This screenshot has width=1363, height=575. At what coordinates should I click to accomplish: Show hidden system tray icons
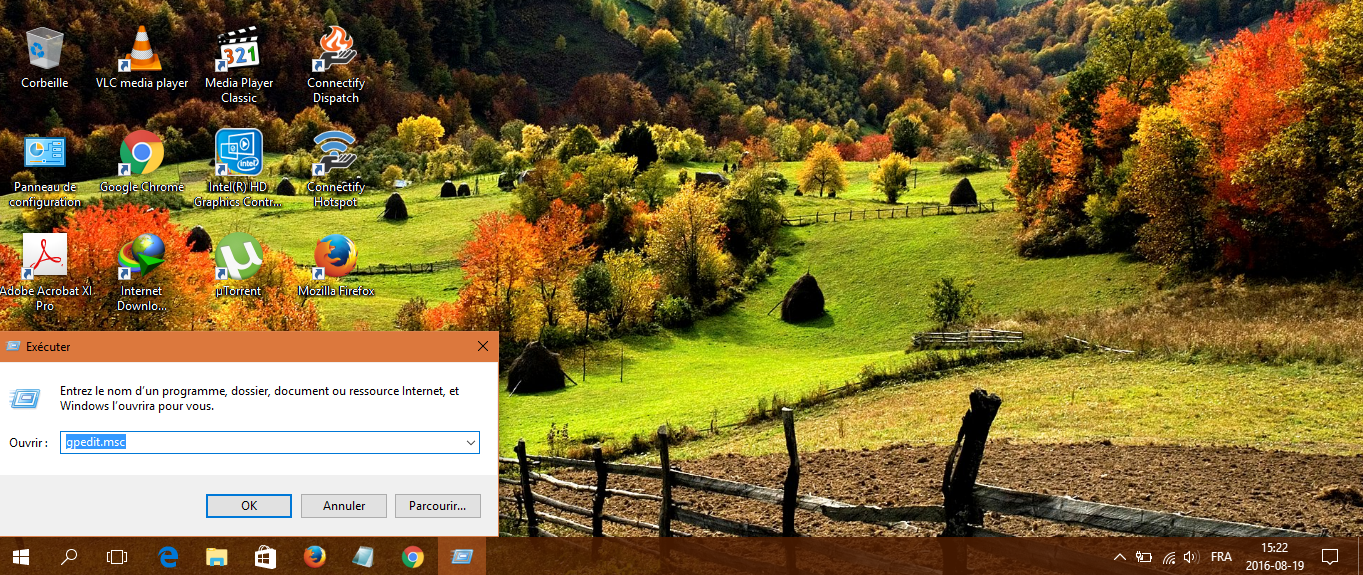[1120, 557]
